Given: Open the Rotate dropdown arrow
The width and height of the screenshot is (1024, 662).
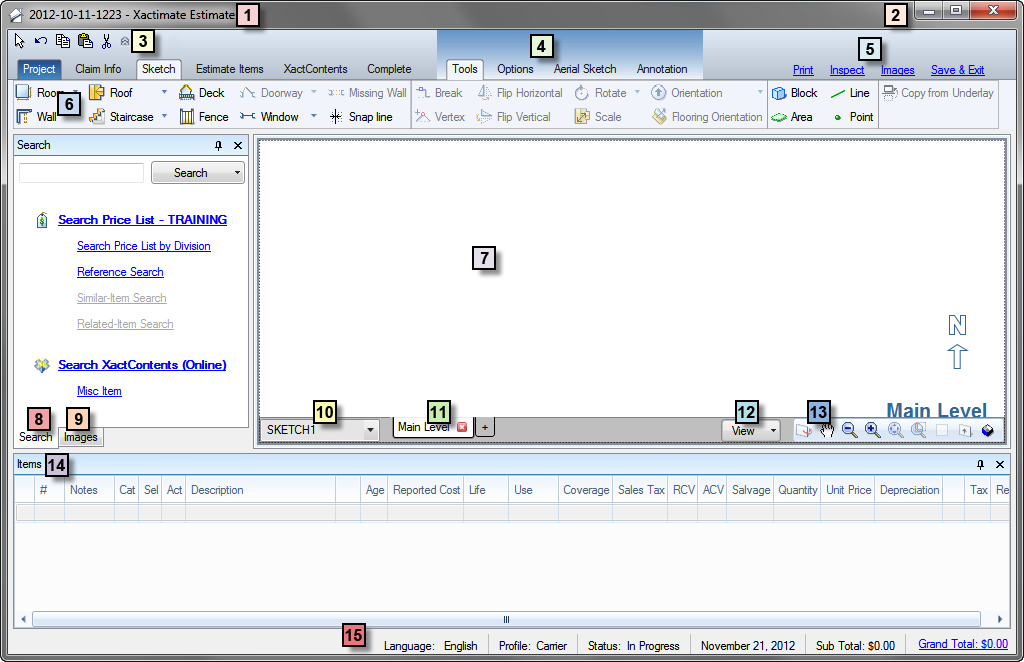Looking at the screenshot, I should (637, 92).
